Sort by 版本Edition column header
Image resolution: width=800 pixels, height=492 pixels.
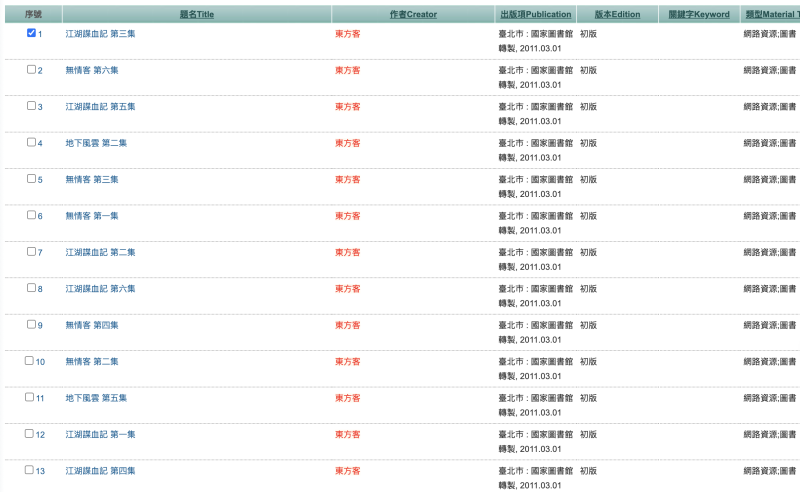619,15
